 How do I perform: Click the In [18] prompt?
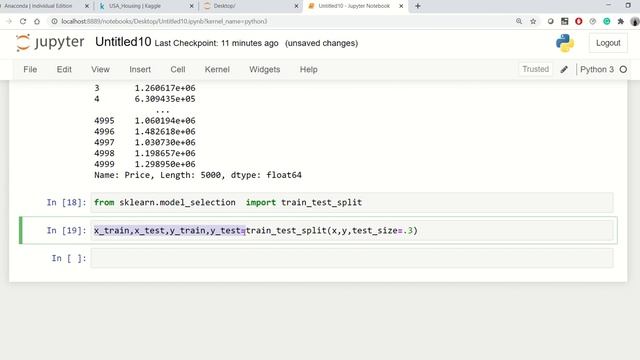67,202
